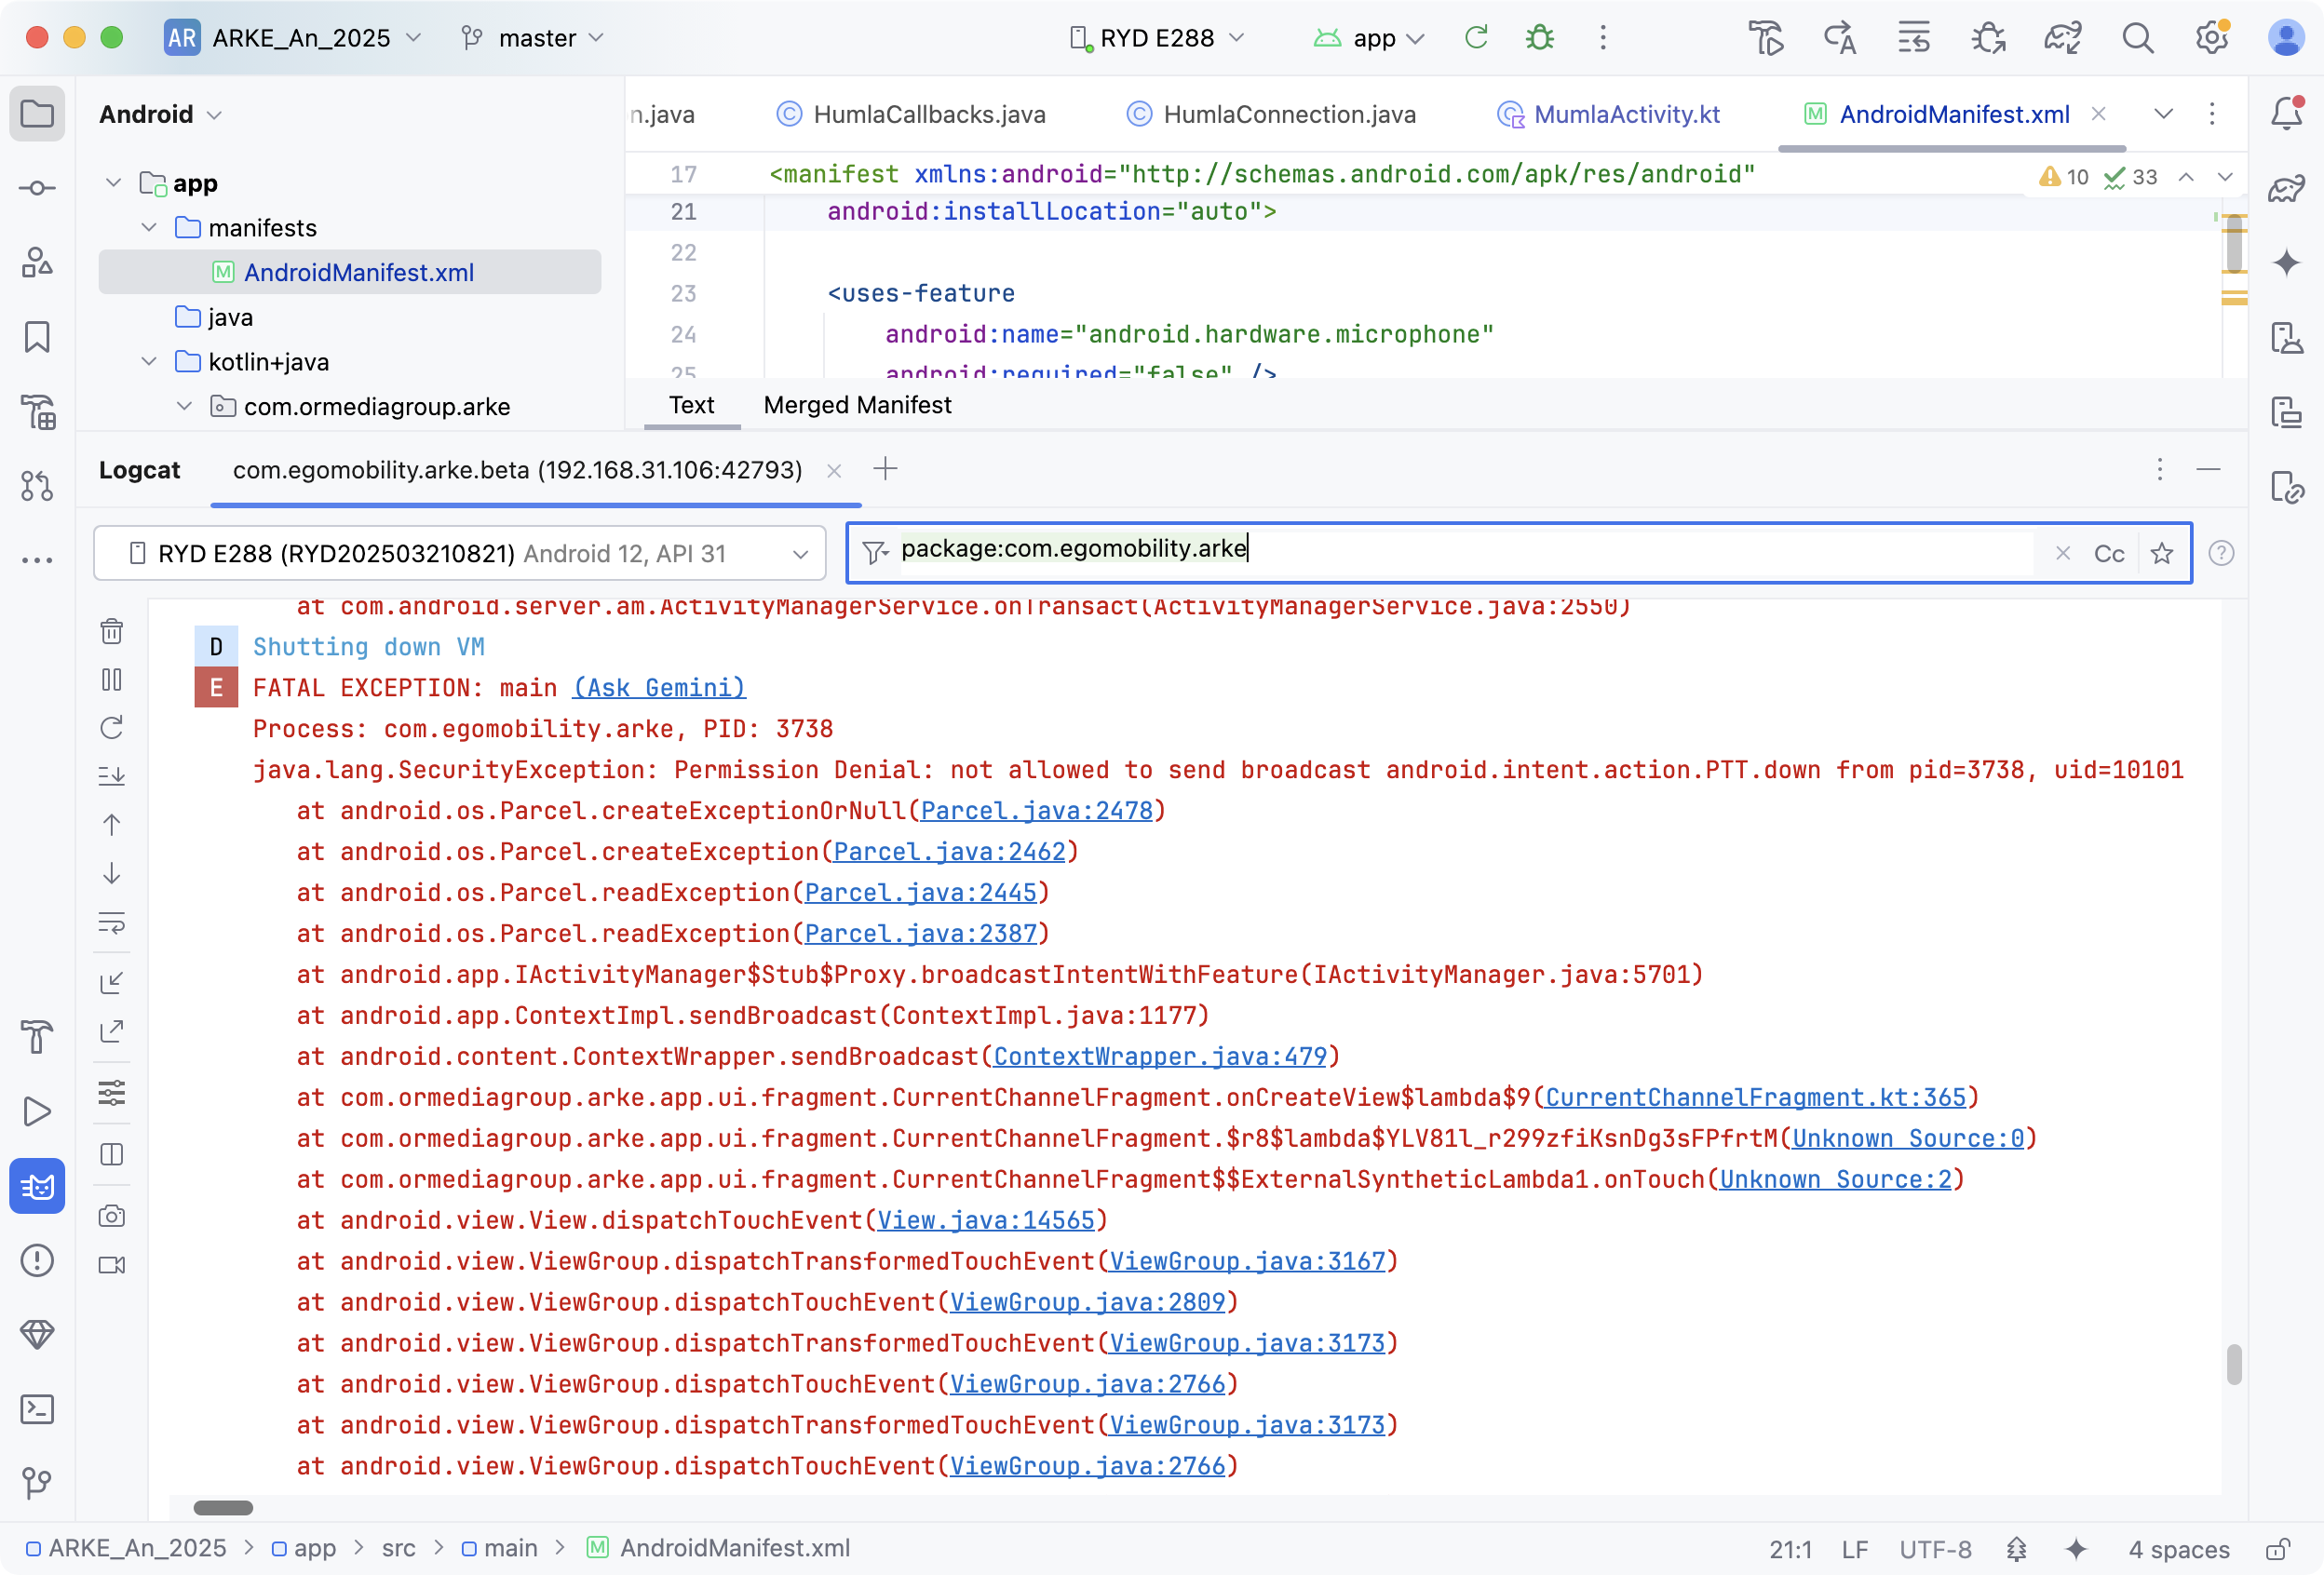
Task: Toggle soft-wrap in Logcat toolbar
Action: (112, 923)
